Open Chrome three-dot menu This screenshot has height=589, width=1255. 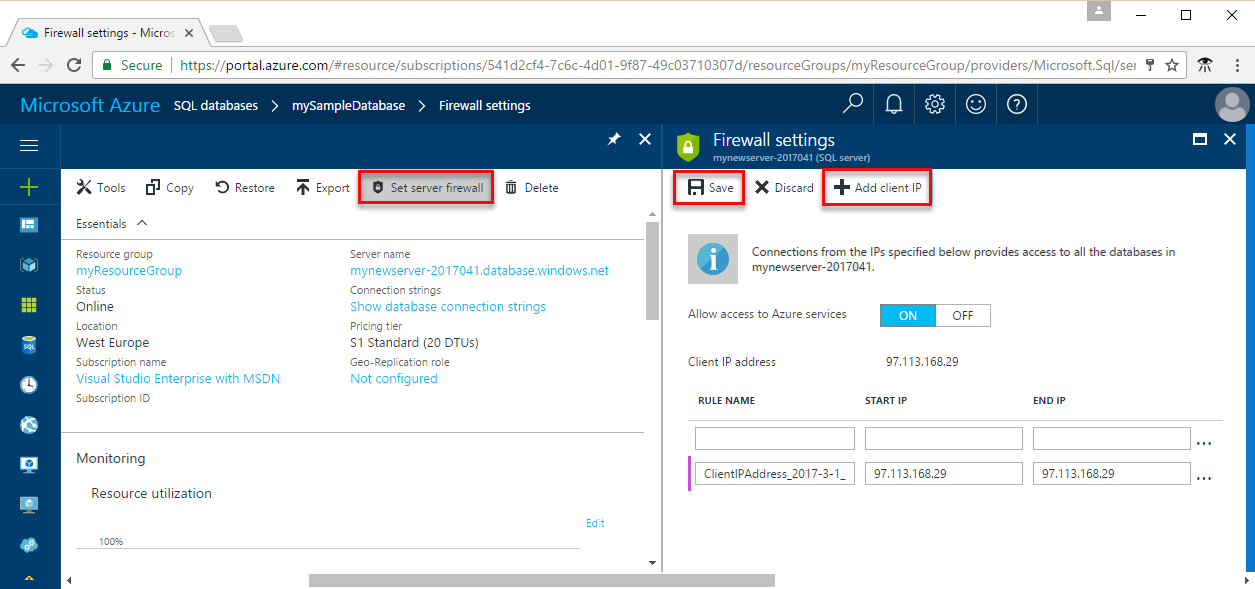coord(1236,65)
